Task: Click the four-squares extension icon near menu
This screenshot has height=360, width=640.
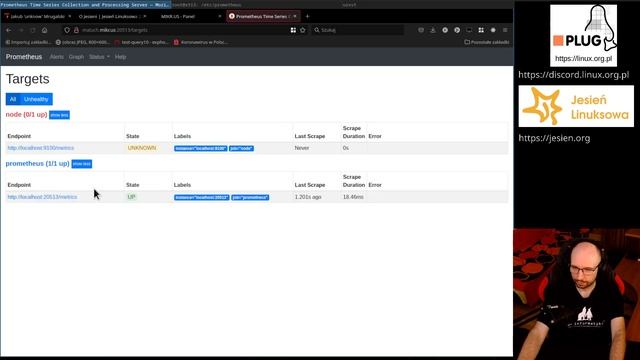Action: (481, 30)
